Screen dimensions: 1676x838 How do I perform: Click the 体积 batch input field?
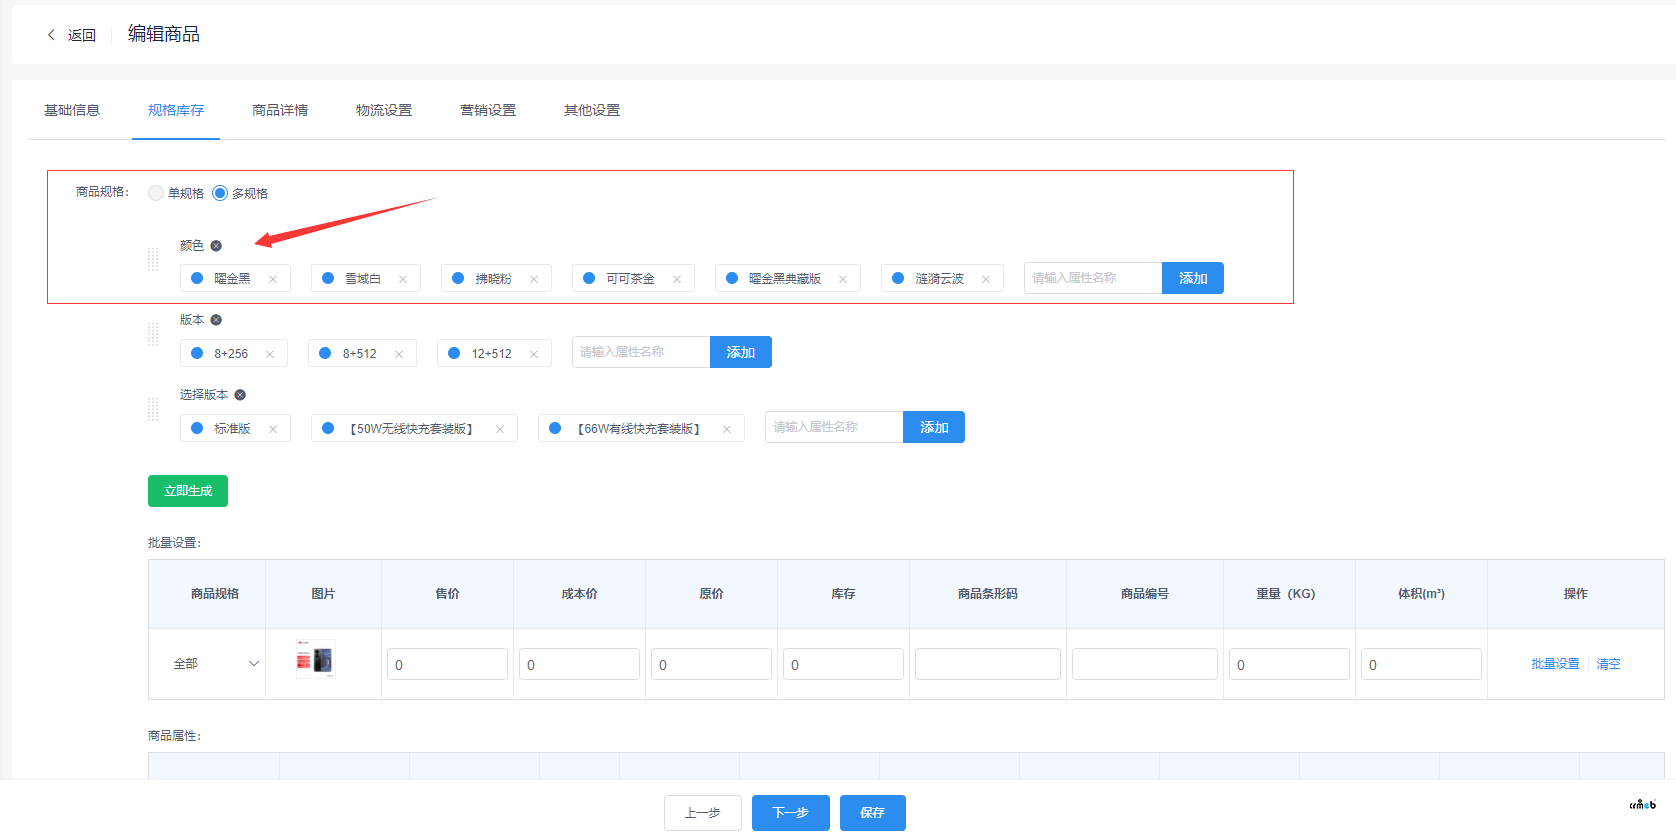tap(1422, 664)
